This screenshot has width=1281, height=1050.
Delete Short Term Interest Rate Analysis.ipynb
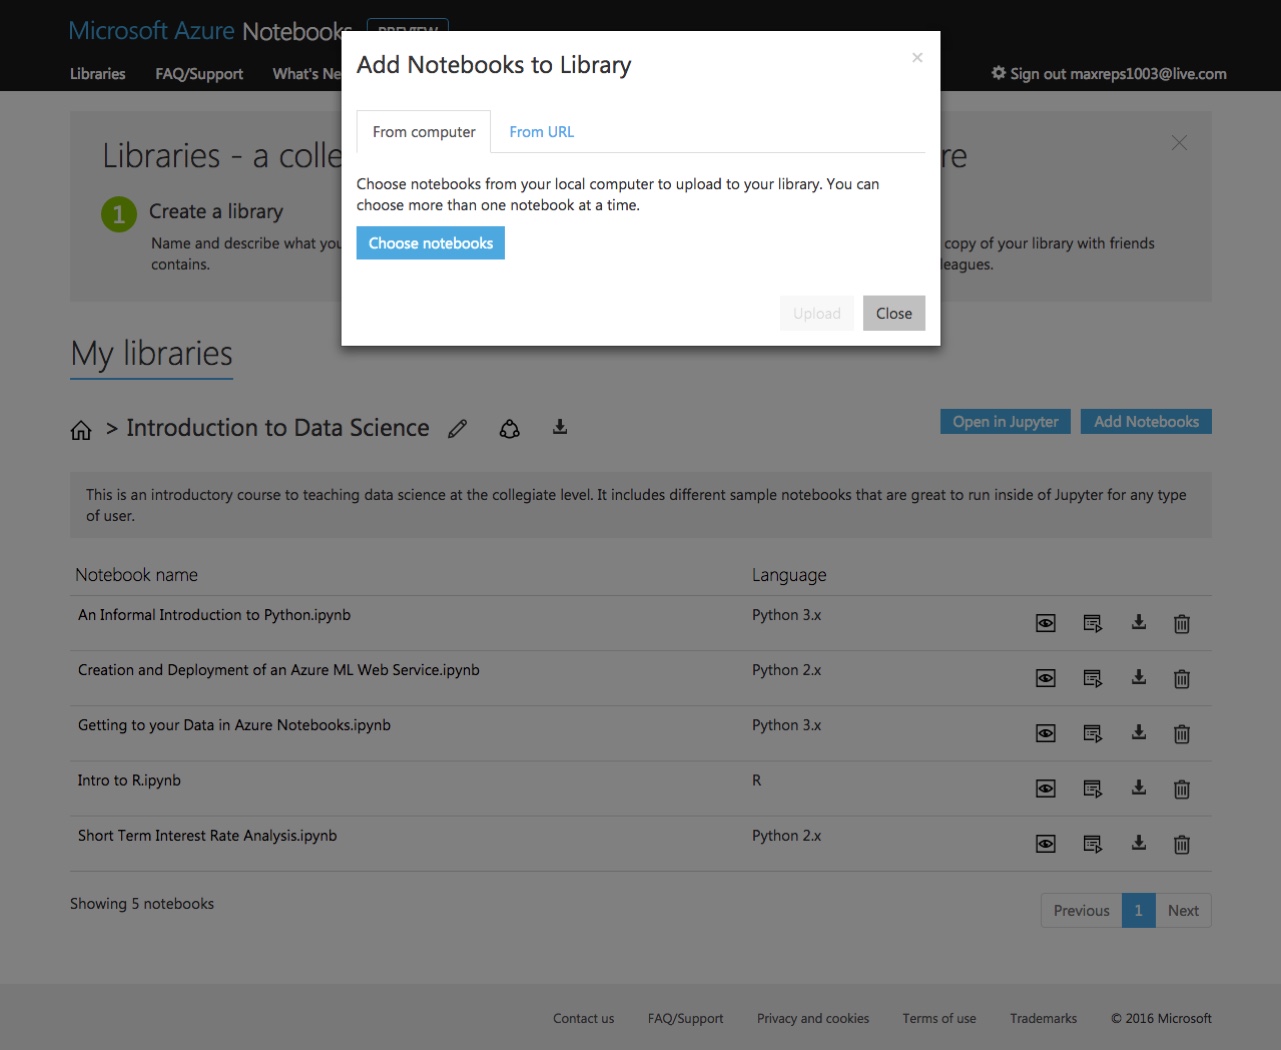click(x=1181, y=844)
